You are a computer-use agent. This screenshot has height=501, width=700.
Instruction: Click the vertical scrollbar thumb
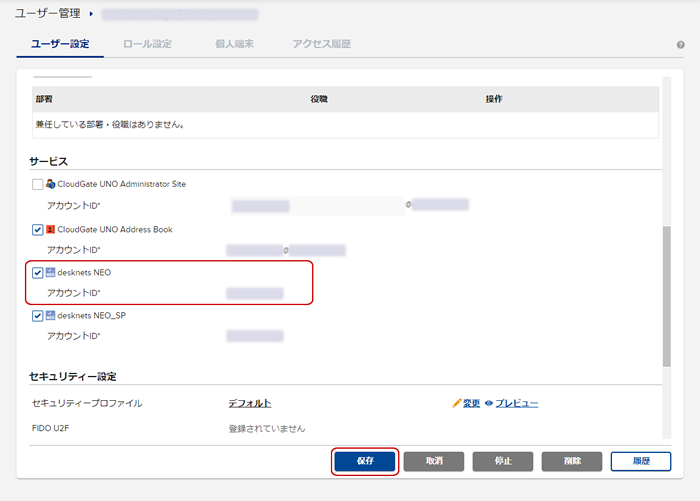coord(667,296)
